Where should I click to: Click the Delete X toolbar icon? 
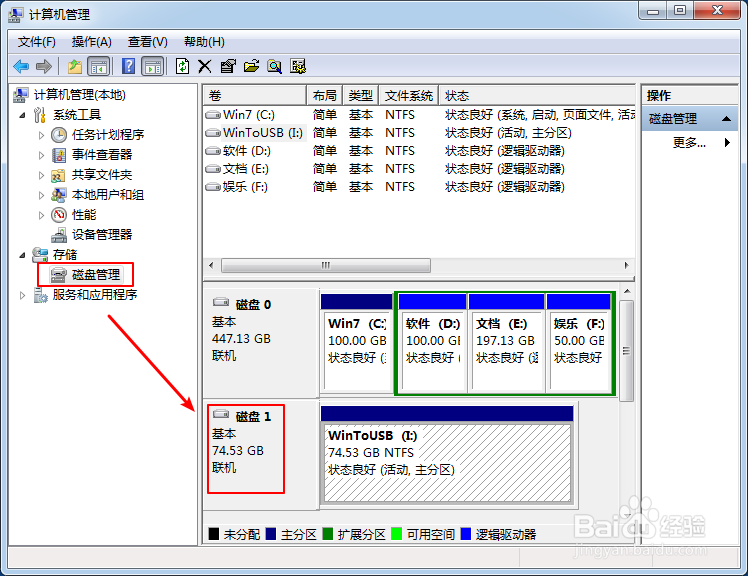205,66
